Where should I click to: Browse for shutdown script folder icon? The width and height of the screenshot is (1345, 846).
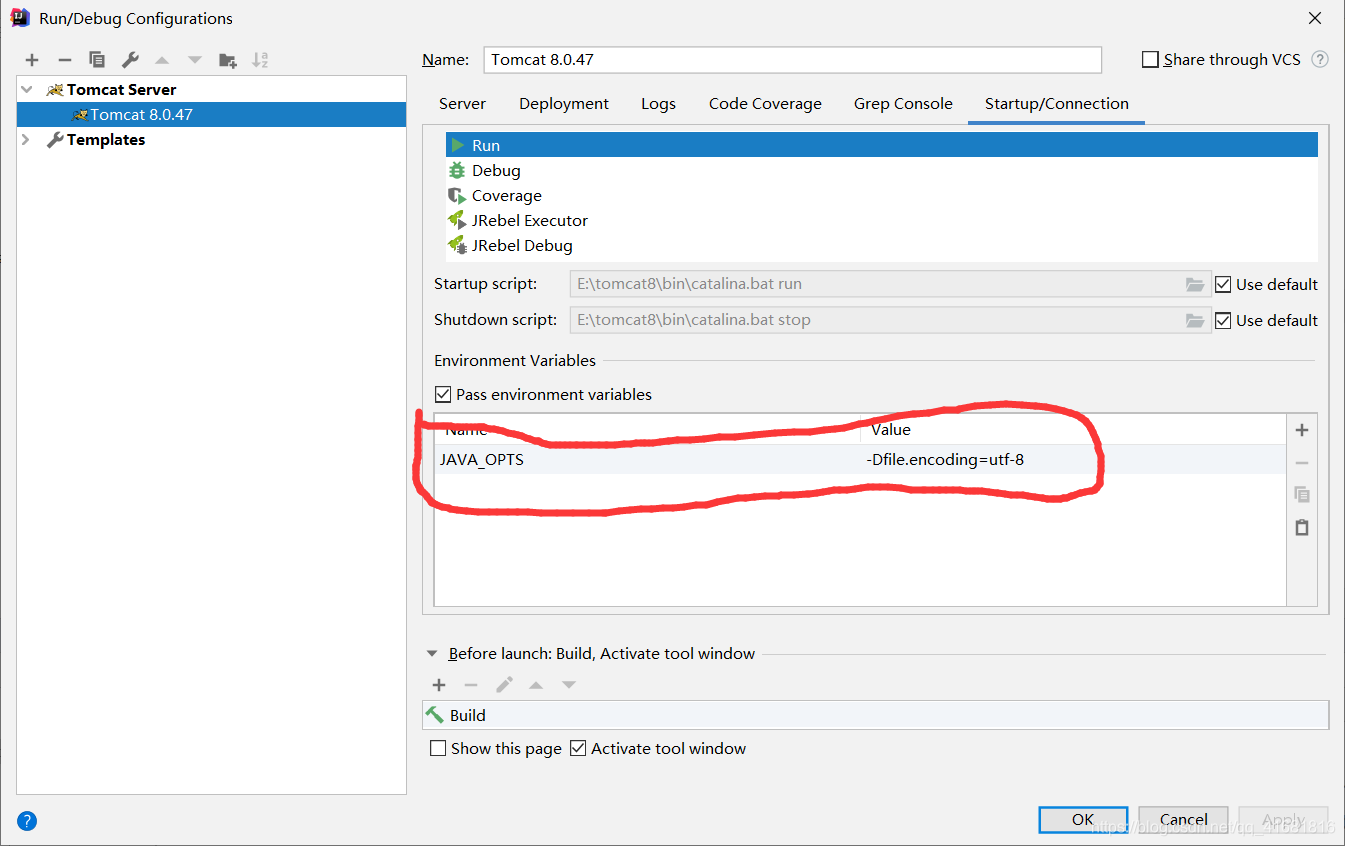pos(1194,321)
